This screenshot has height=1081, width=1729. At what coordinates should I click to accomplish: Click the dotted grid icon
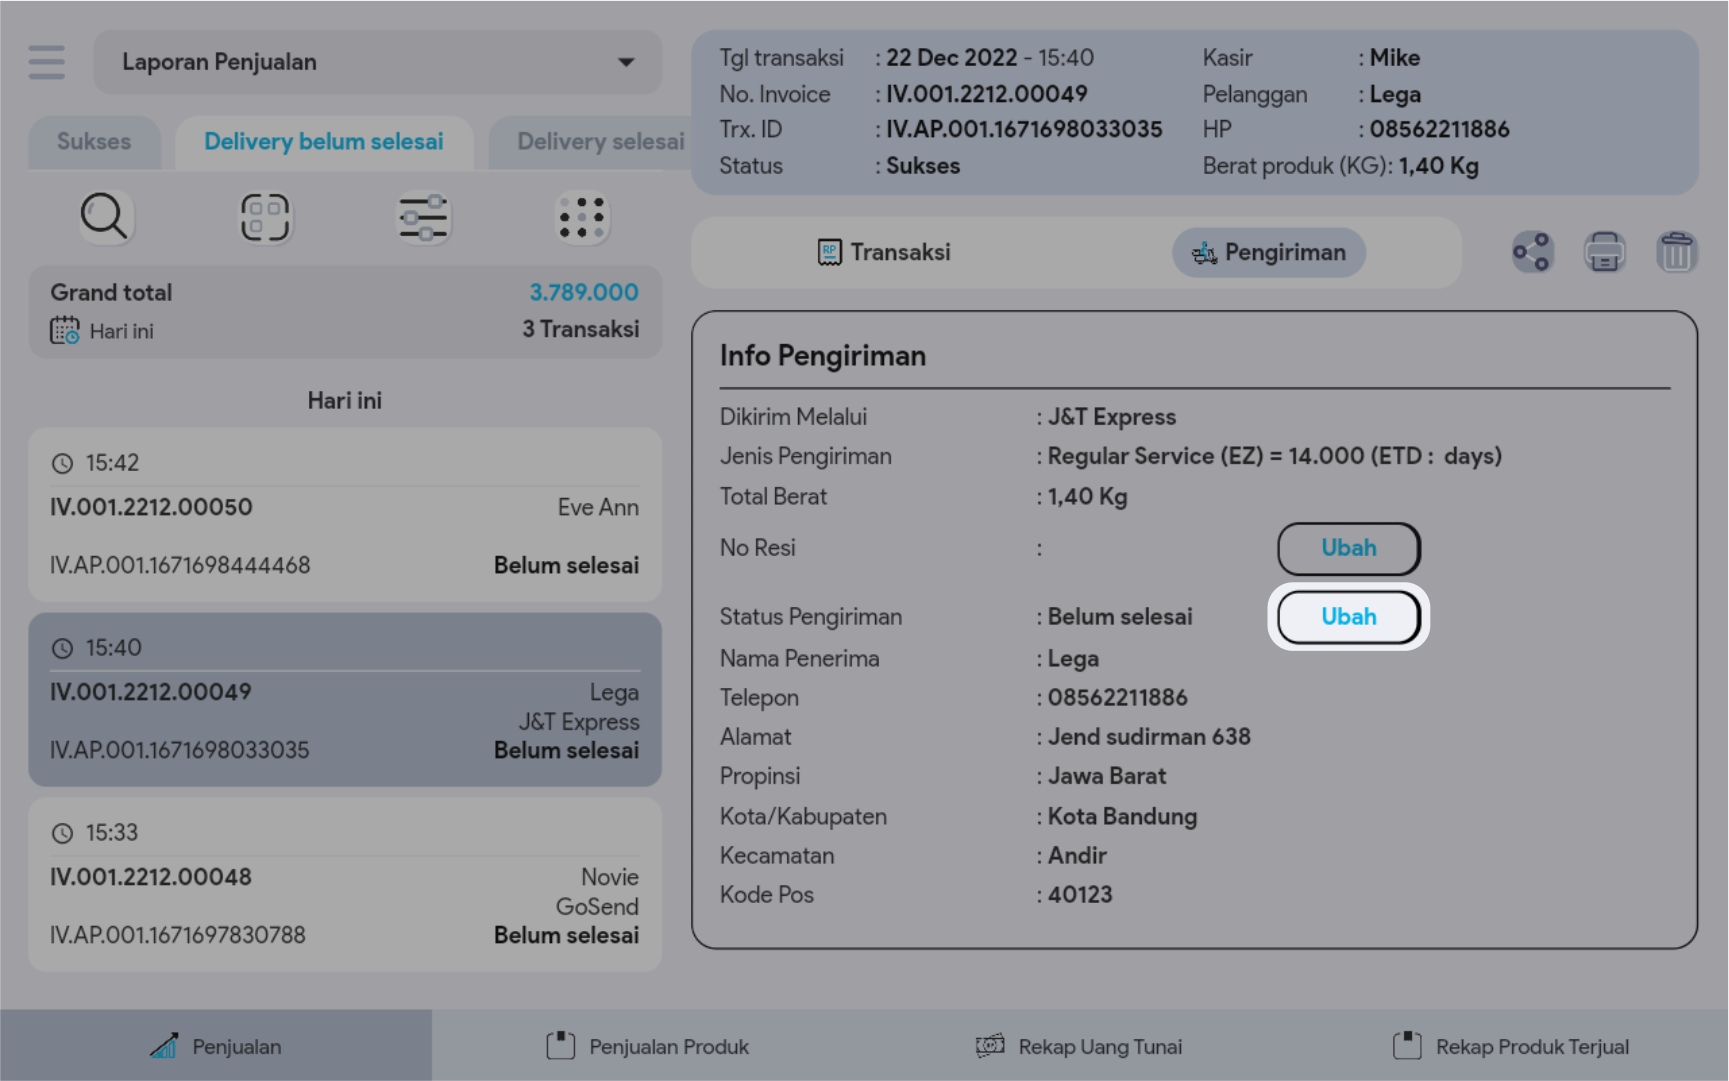coord(582,217)
